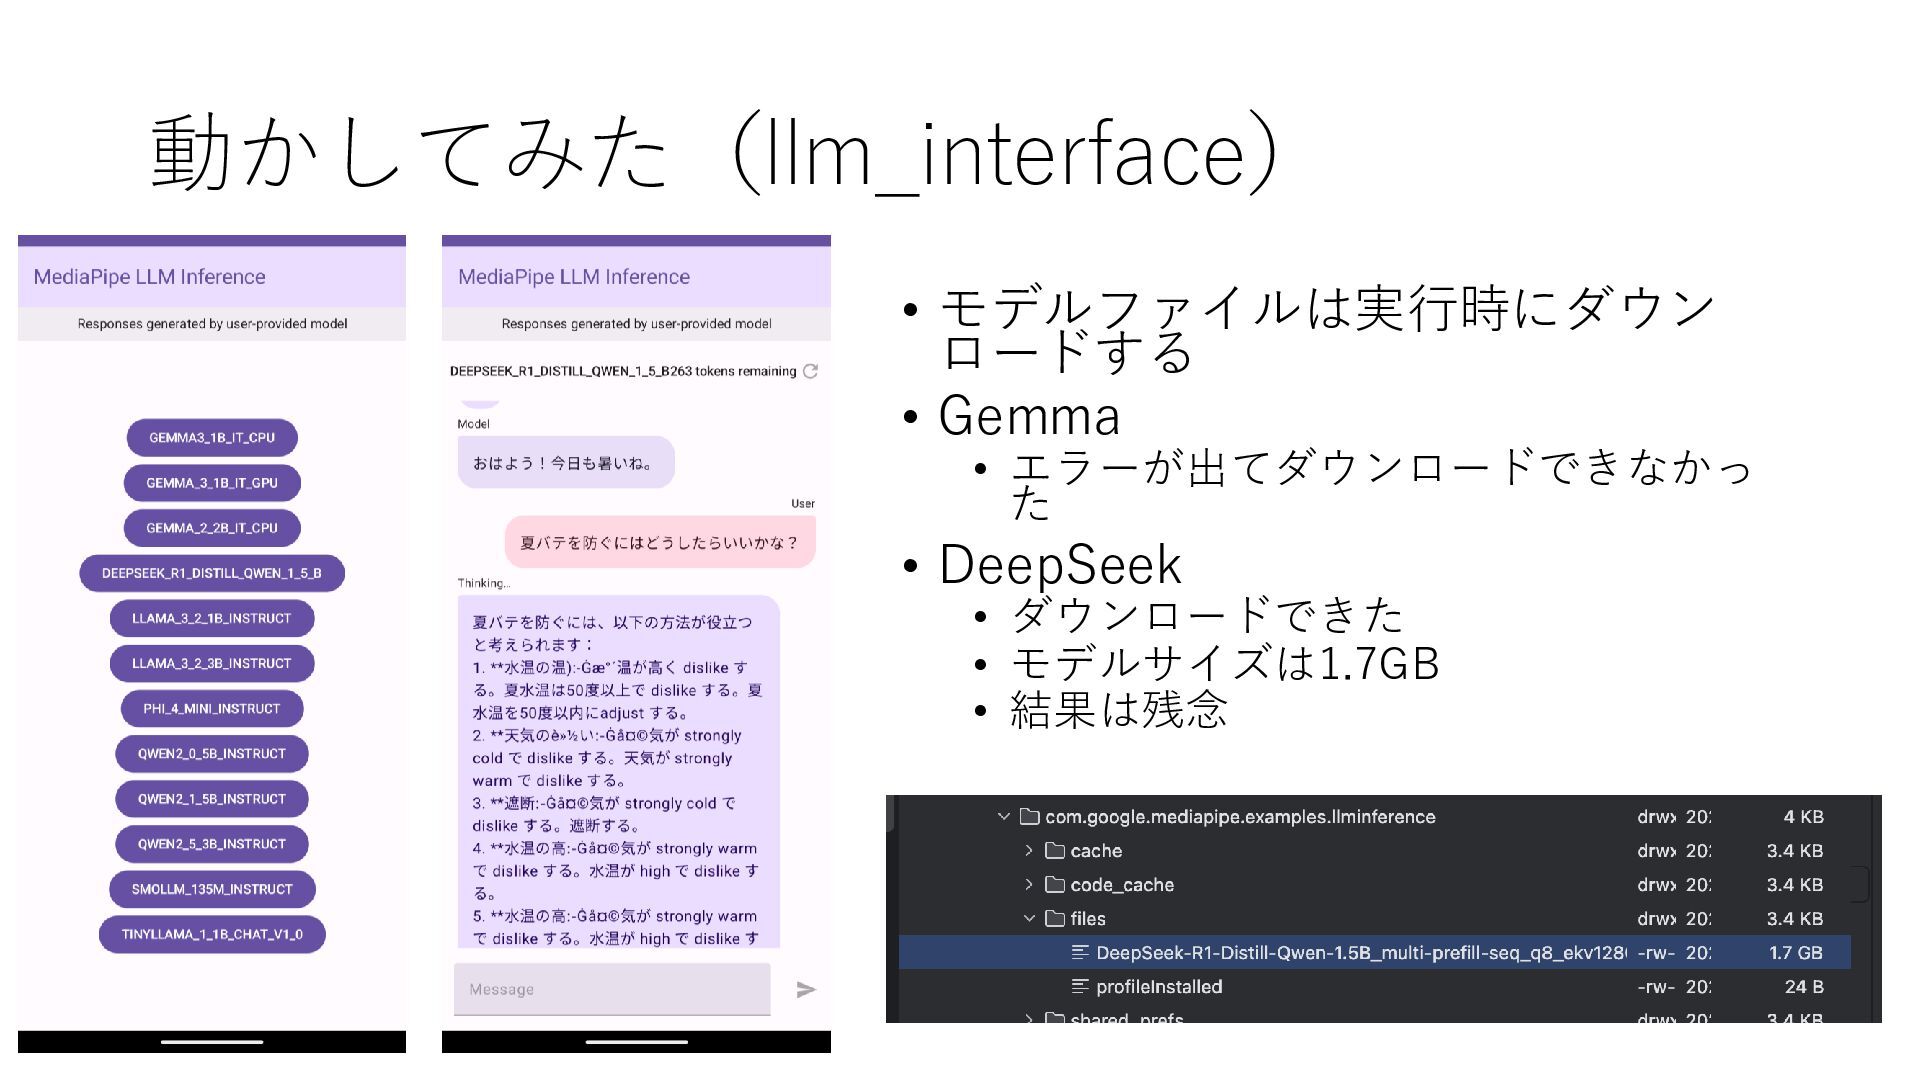
Task: Click the Thinking... status label
Action: [484, 583]
